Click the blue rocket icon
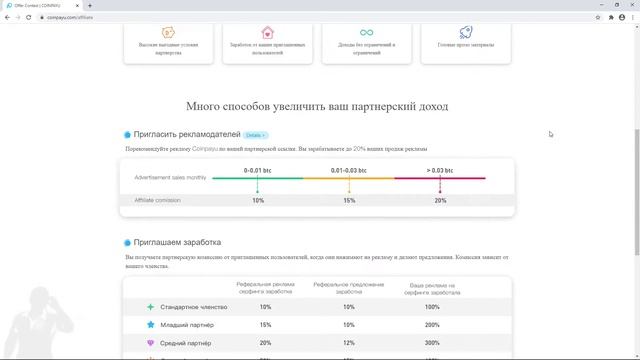This screenshot has height=360, width=640. tap(466, 32)
